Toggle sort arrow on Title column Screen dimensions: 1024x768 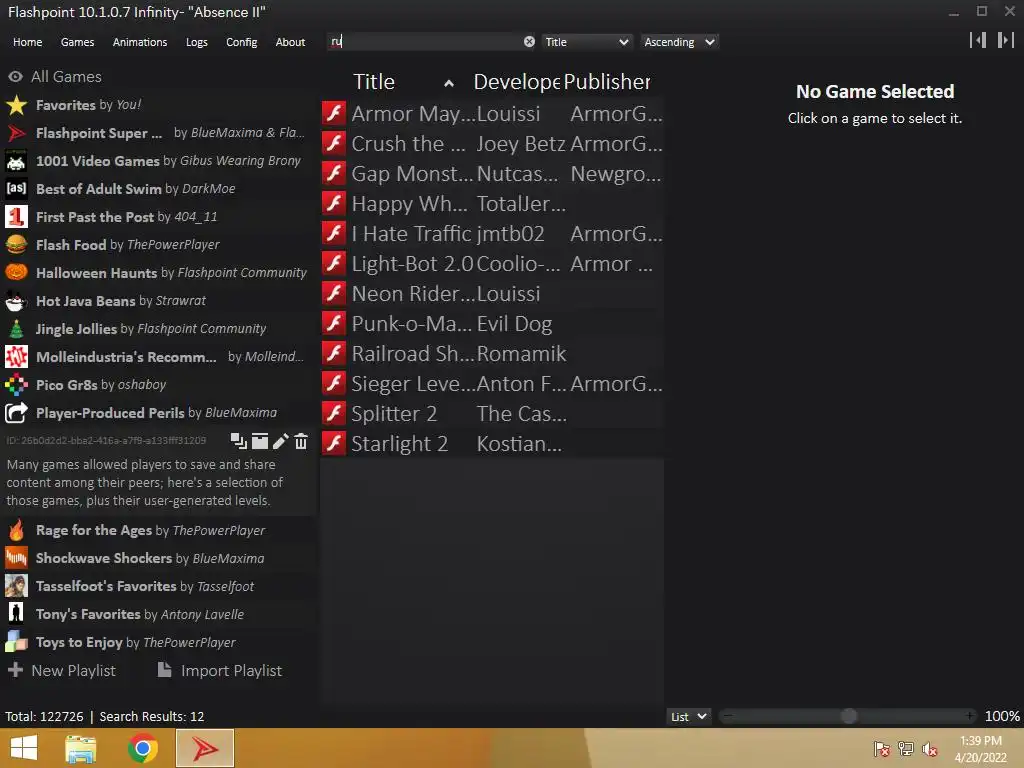coord(449,83)
